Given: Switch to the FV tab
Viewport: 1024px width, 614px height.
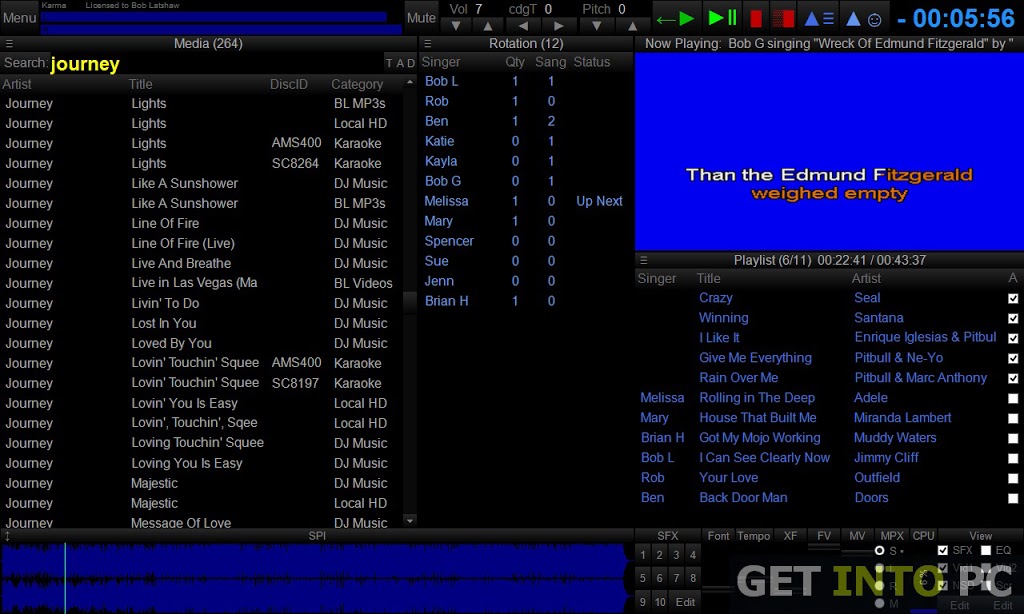Looking at the screenshot, I should 824,536.
